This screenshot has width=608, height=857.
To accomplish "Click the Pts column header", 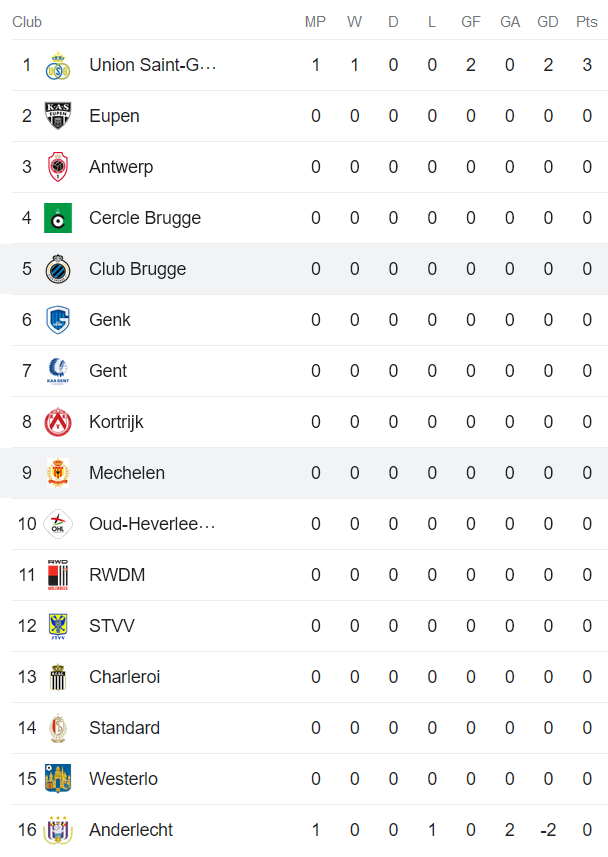I will tap(587, 22).
